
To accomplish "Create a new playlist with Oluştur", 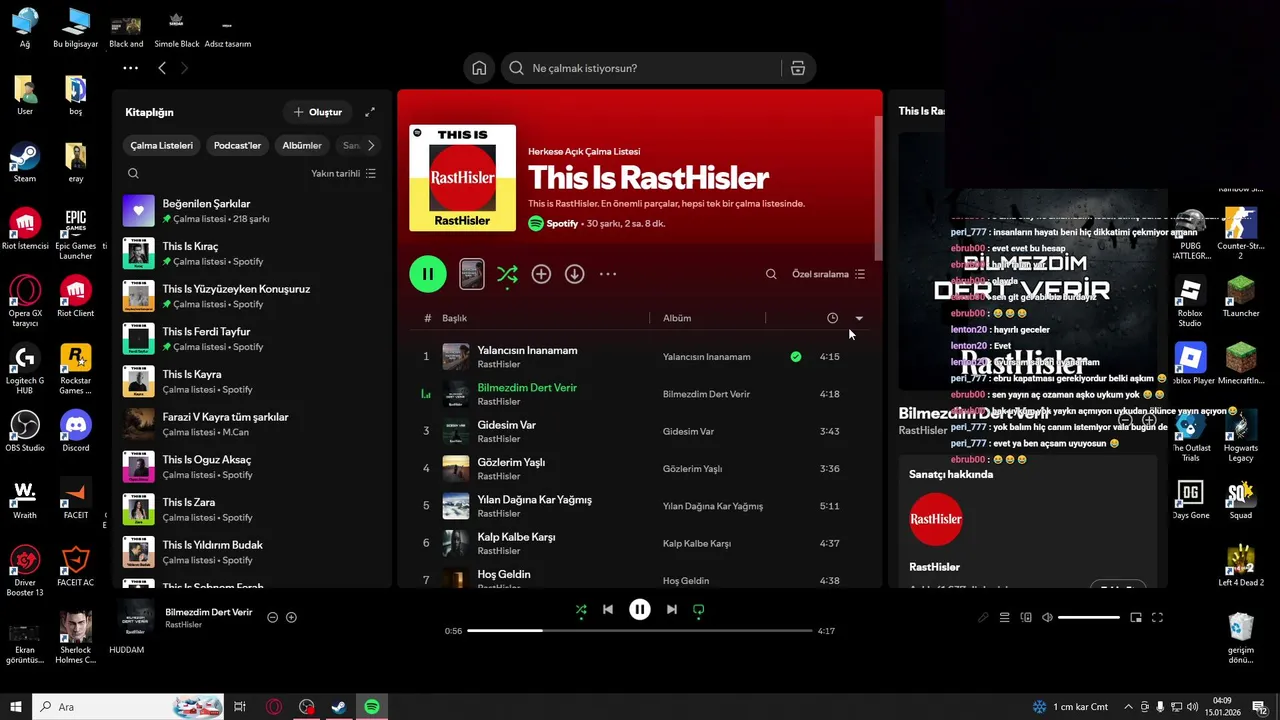I will tap(317, 112).
